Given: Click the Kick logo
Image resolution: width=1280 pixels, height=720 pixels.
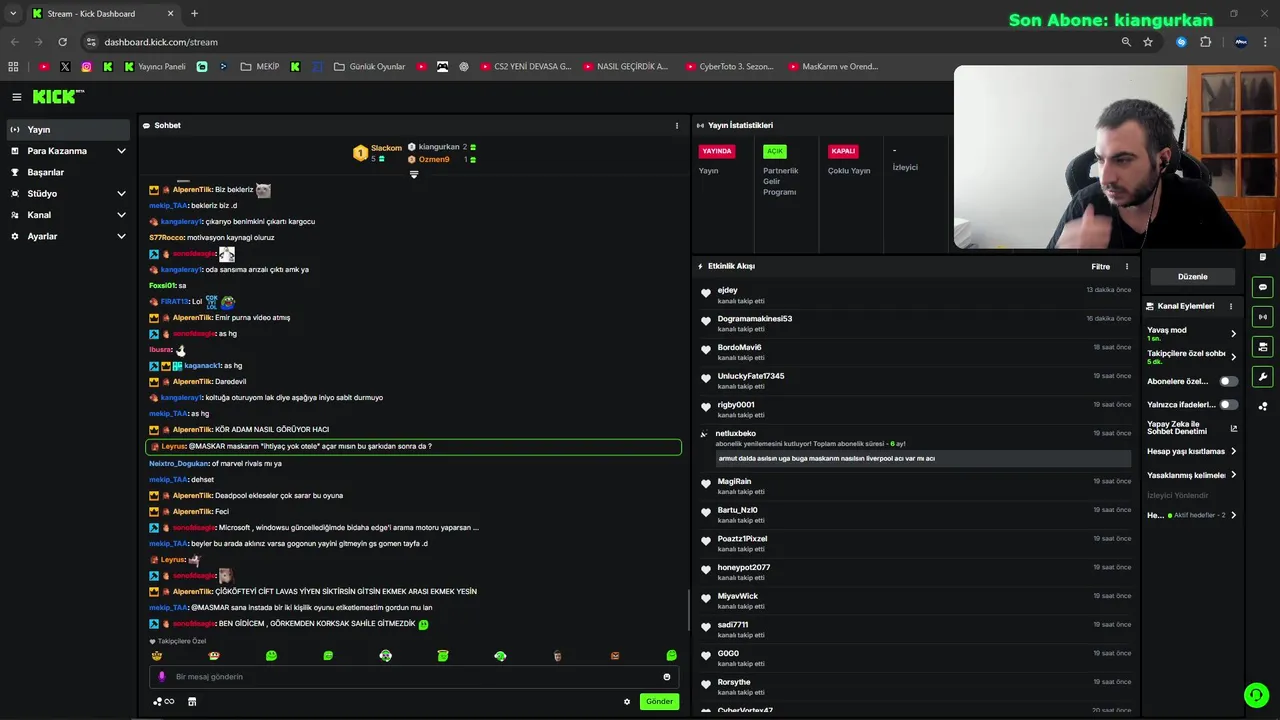Looking at the screenshot, I should tap(57, 97).
